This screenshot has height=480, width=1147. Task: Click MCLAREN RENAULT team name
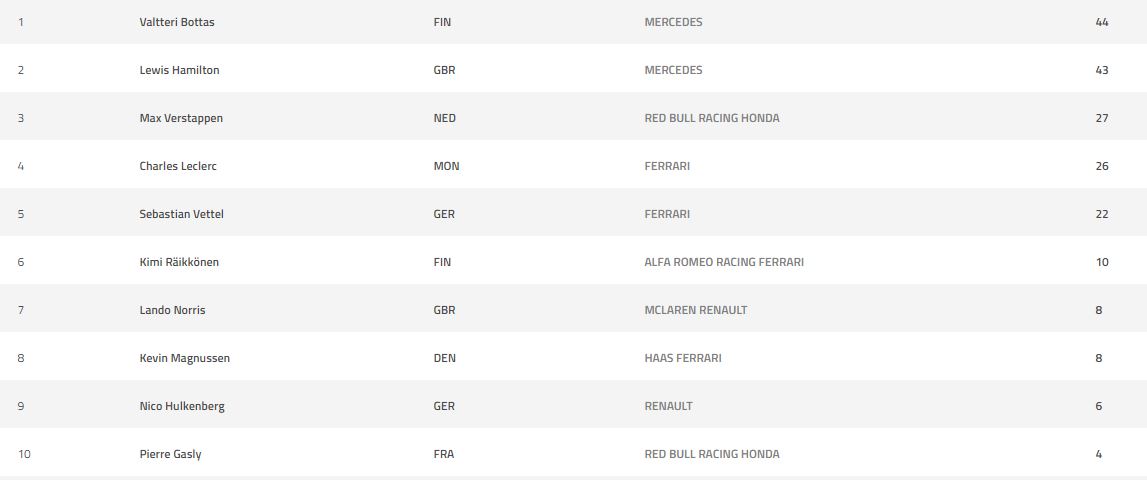tap(696, 310)
